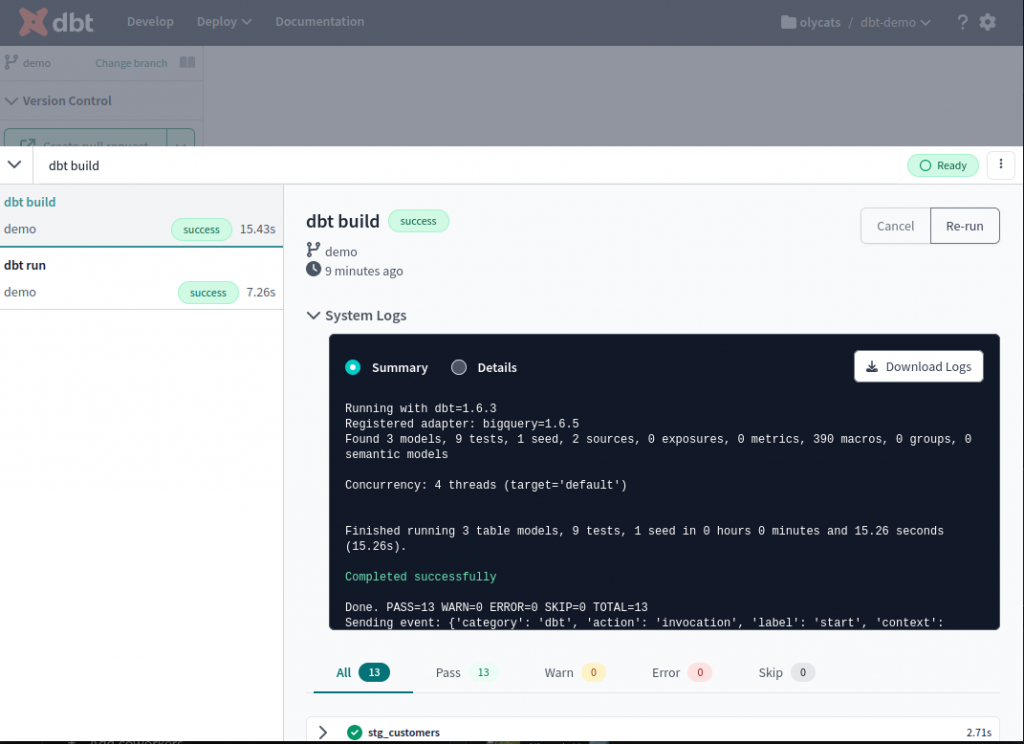
Task: Switch to the Warn results tab
Action: [x=575, y=672]
